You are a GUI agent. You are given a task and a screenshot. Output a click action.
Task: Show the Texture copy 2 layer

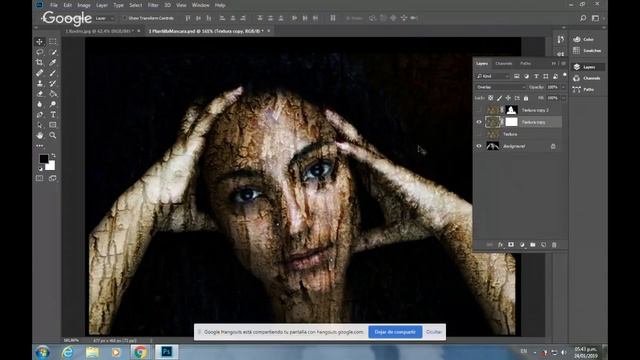pos(479,110)
